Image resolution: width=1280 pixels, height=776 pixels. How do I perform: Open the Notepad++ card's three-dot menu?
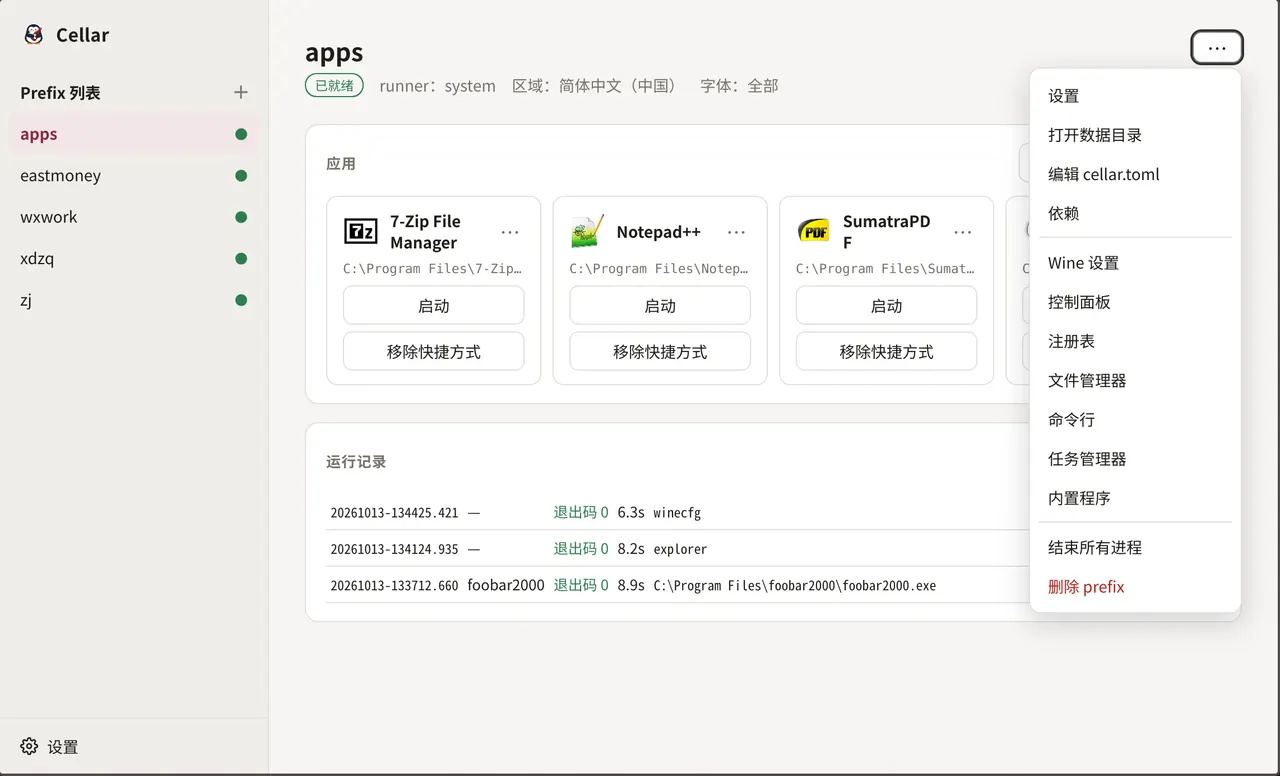[736, 232]
